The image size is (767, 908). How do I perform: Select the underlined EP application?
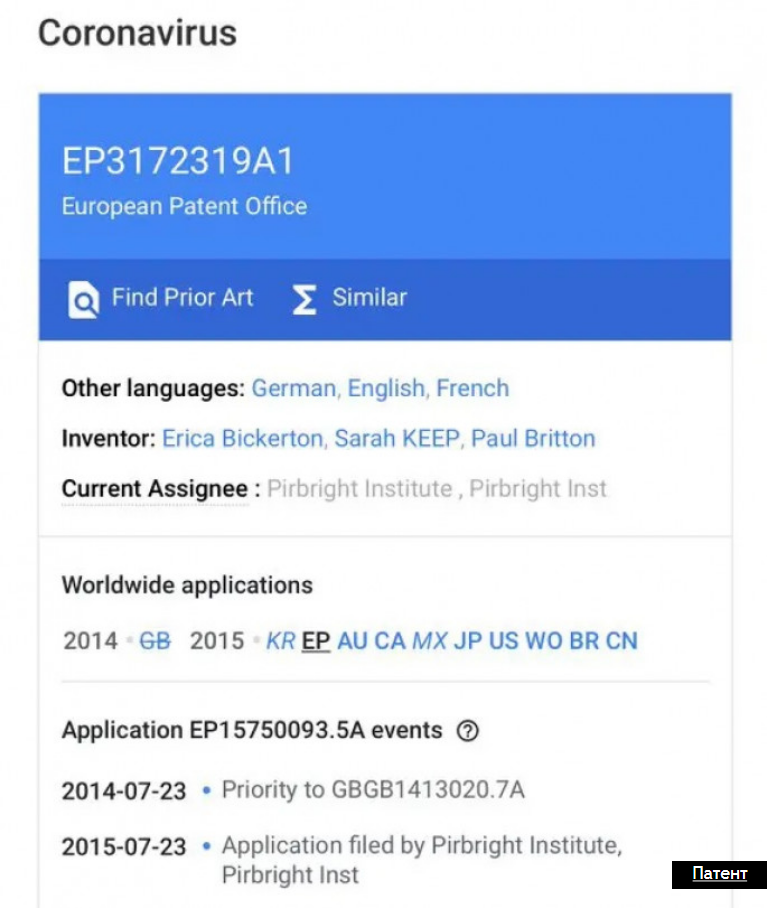[x=316, y=641]
